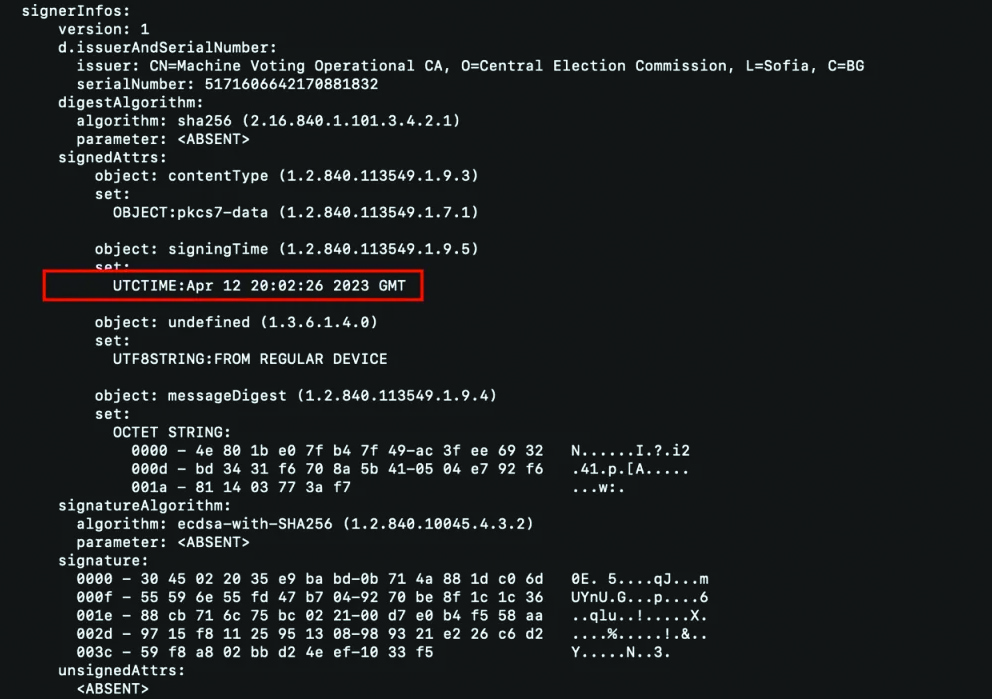The image size is (992, 699).
Task: Click the OCTET STRING: label
Action: click(x=171, y=432)
